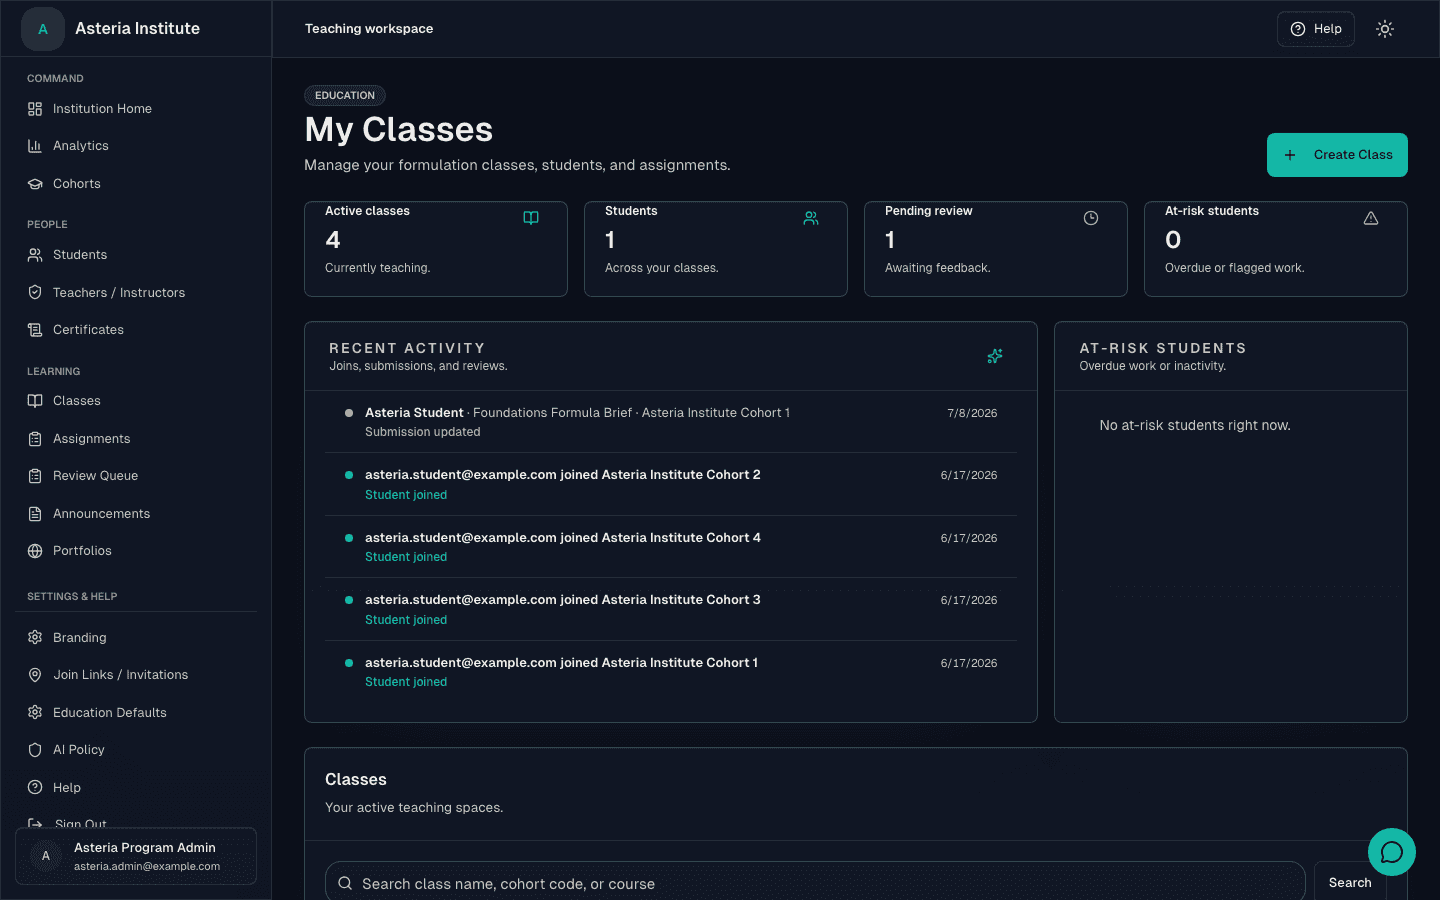
Task: Click the Search button for classes
Action: pyautogui.click(x=1350, y=882)
